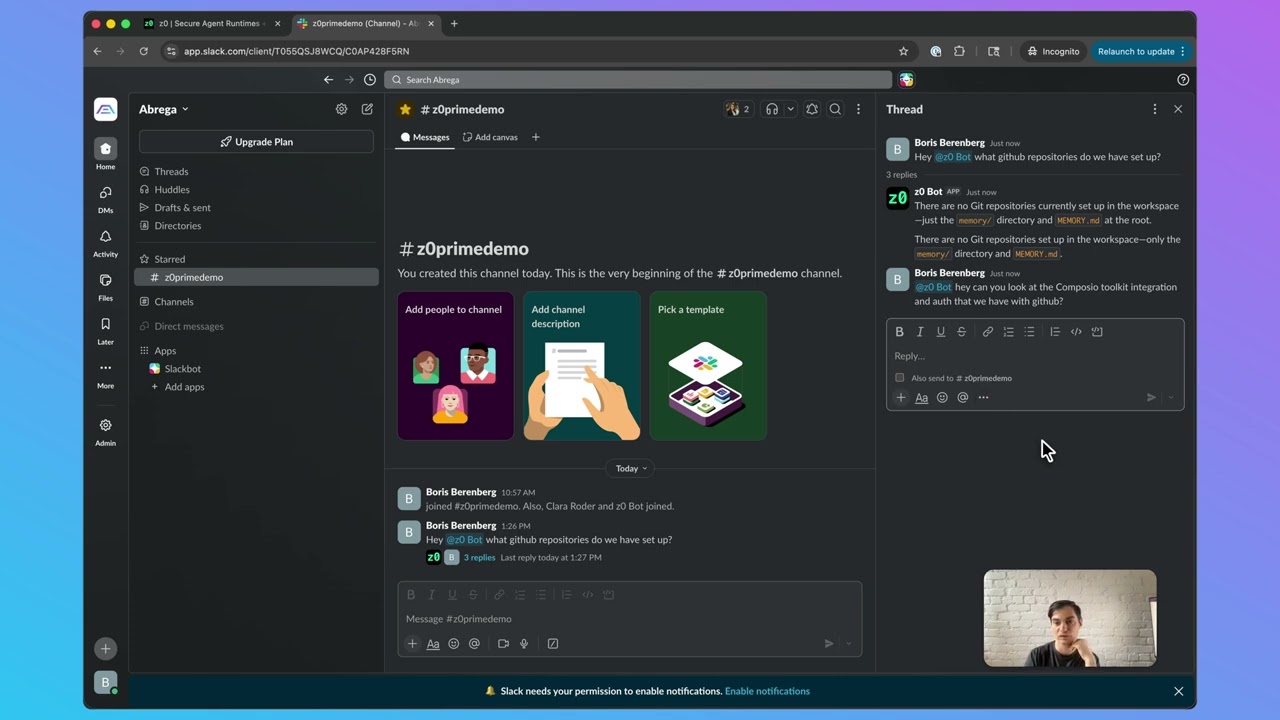
Task: Click Relaunch to update in Chrome
Action: [1141, 51]
